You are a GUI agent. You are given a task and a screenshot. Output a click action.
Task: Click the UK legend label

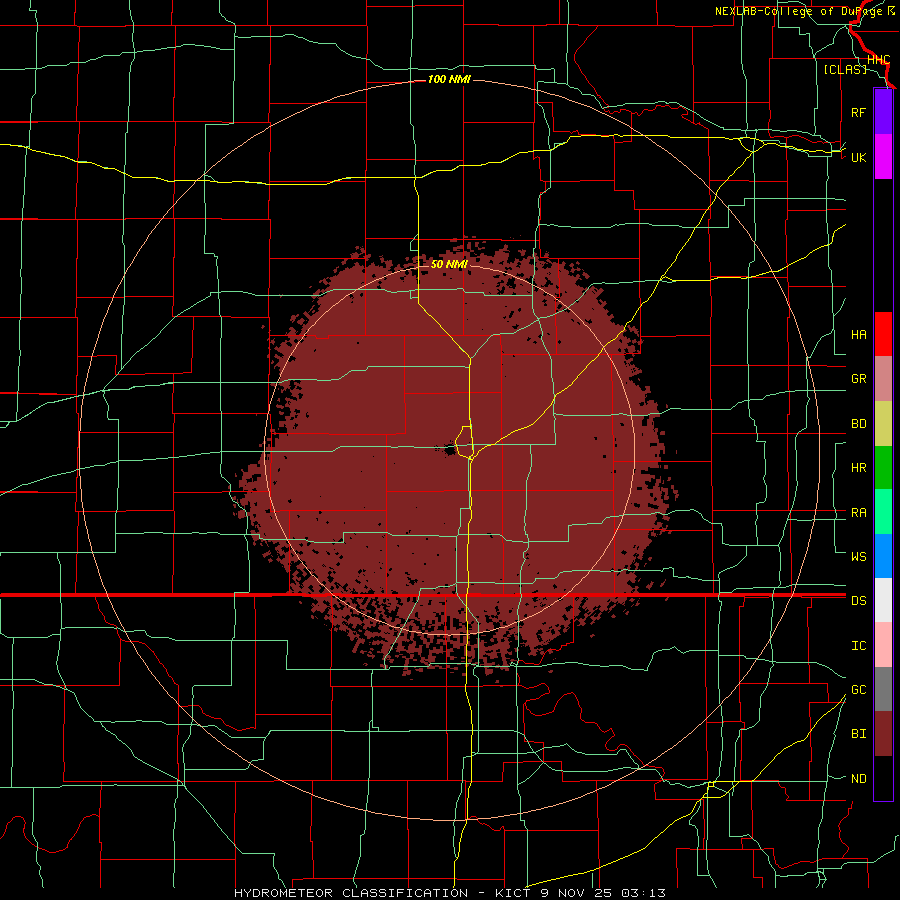pos(858,157)
